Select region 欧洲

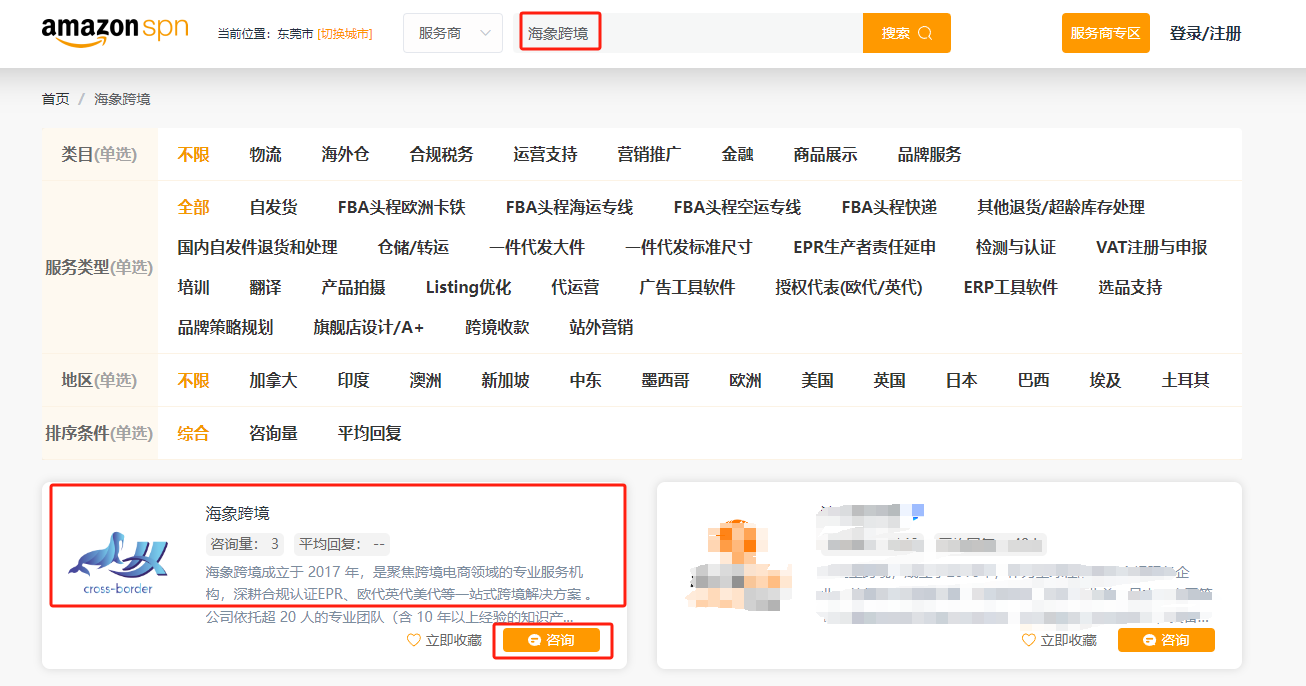[746, 380]
